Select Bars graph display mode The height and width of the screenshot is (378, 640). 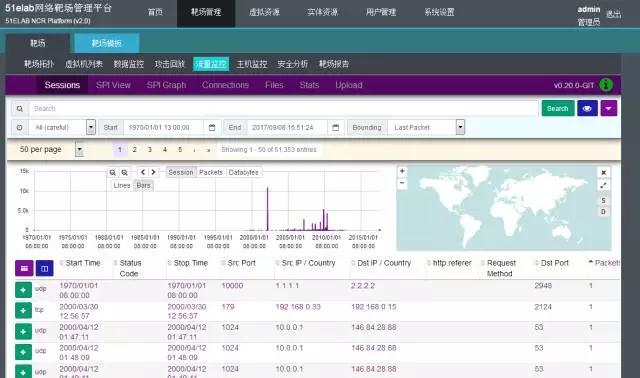(143, 185)
